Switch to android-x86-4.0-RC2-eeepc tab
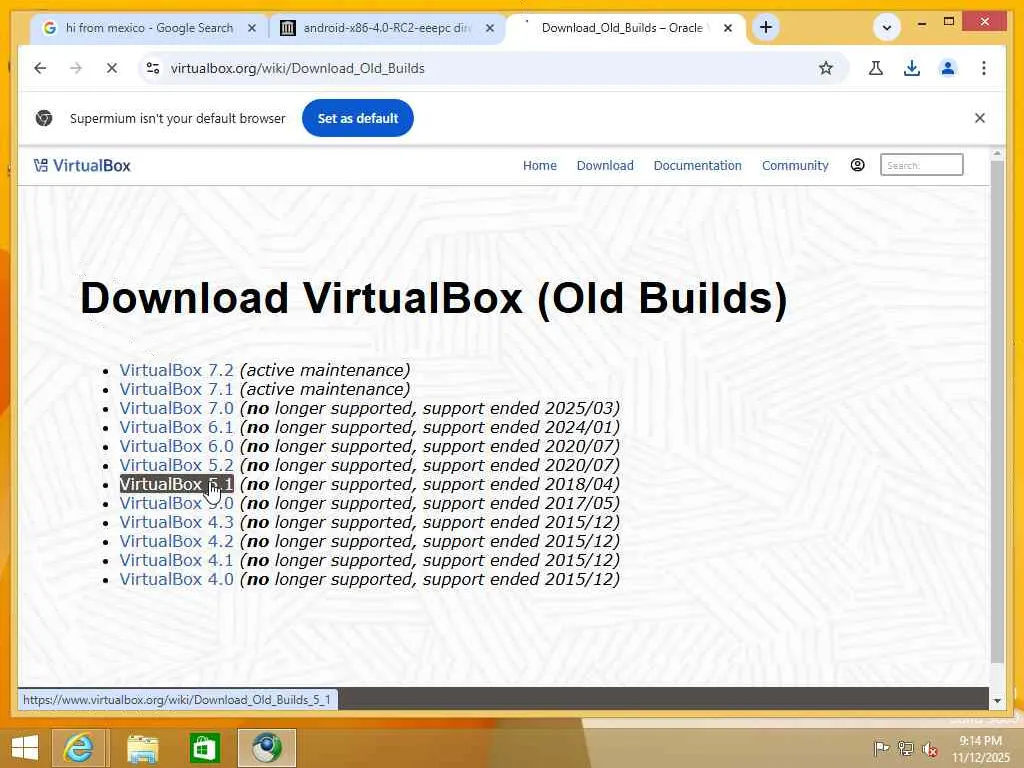Viewport: 1024px width, 768px height. (387, 28)
